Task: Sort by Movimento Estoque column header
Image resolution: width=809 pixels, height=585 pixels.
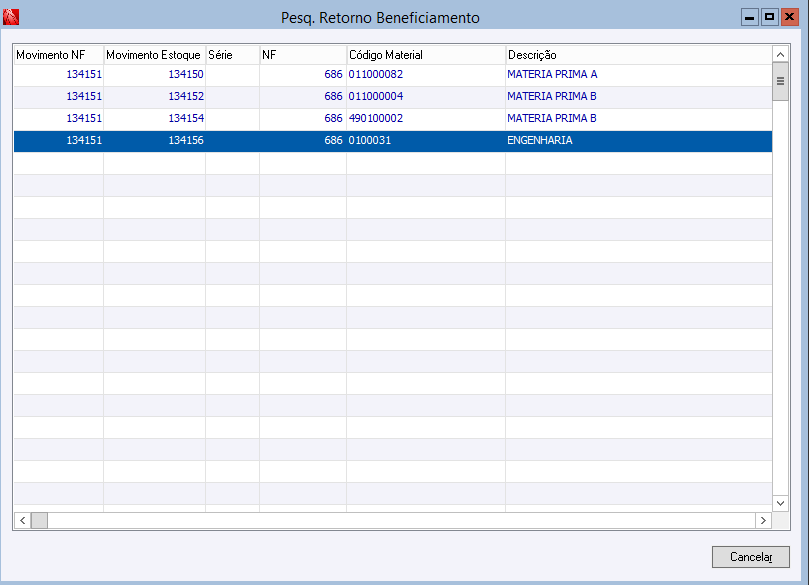Action: click(x=154, y=55)
